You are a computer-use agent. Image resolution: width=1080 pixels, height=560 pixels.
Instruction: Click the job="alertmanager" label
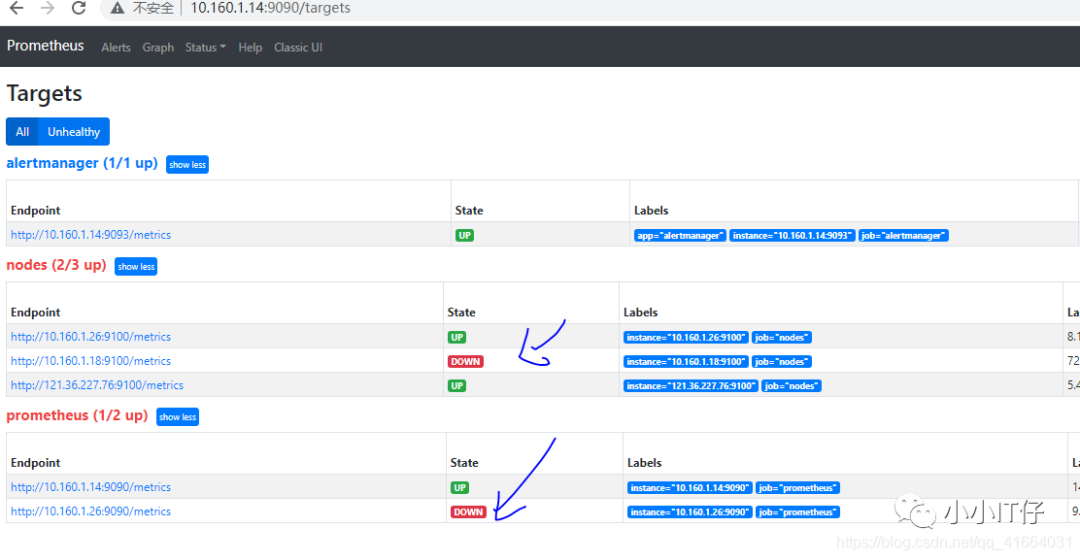pos(904,236)
